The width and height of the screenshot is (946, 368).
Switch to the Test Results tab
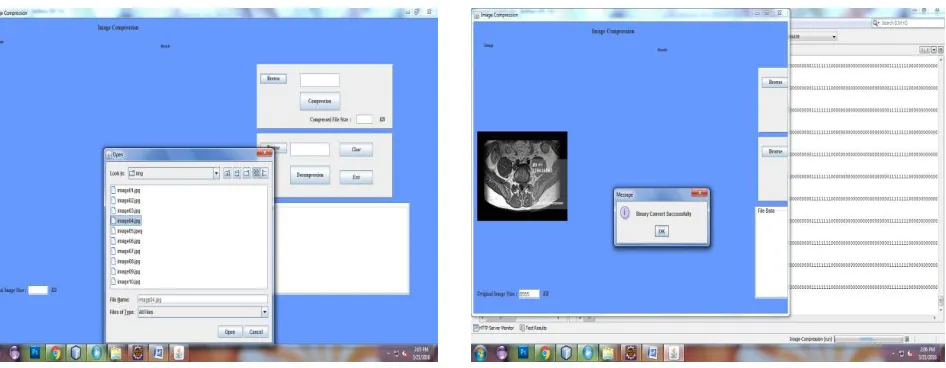click(533, 328)
